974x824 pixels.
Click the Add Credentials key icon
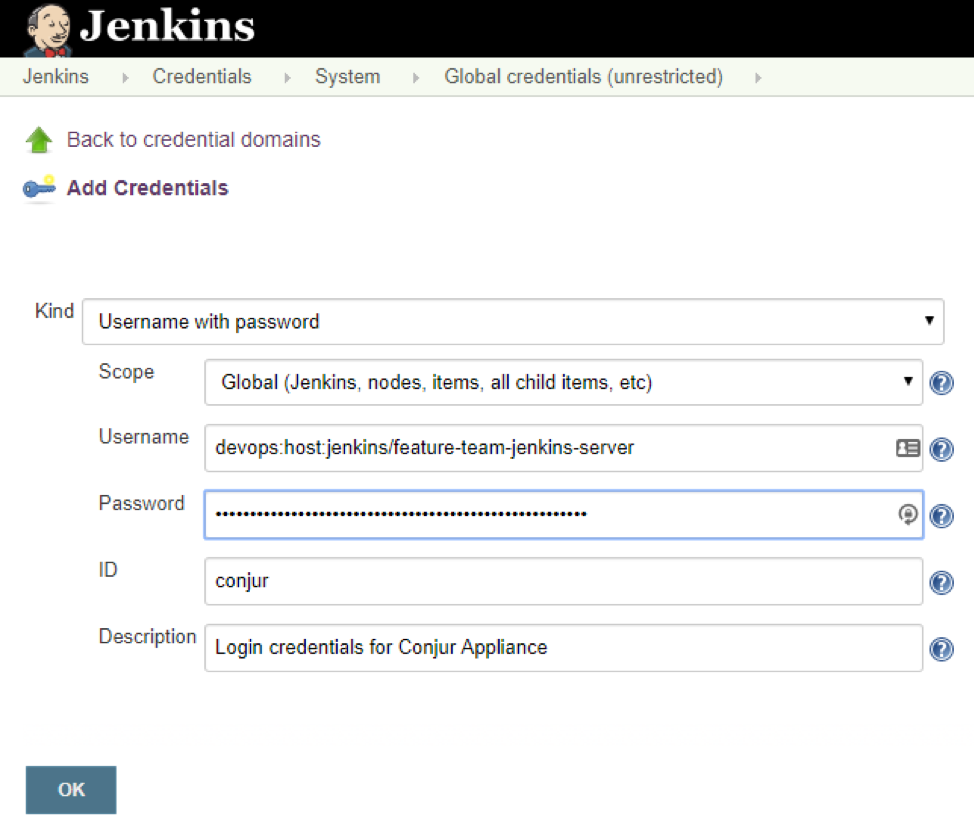(39, 188)
